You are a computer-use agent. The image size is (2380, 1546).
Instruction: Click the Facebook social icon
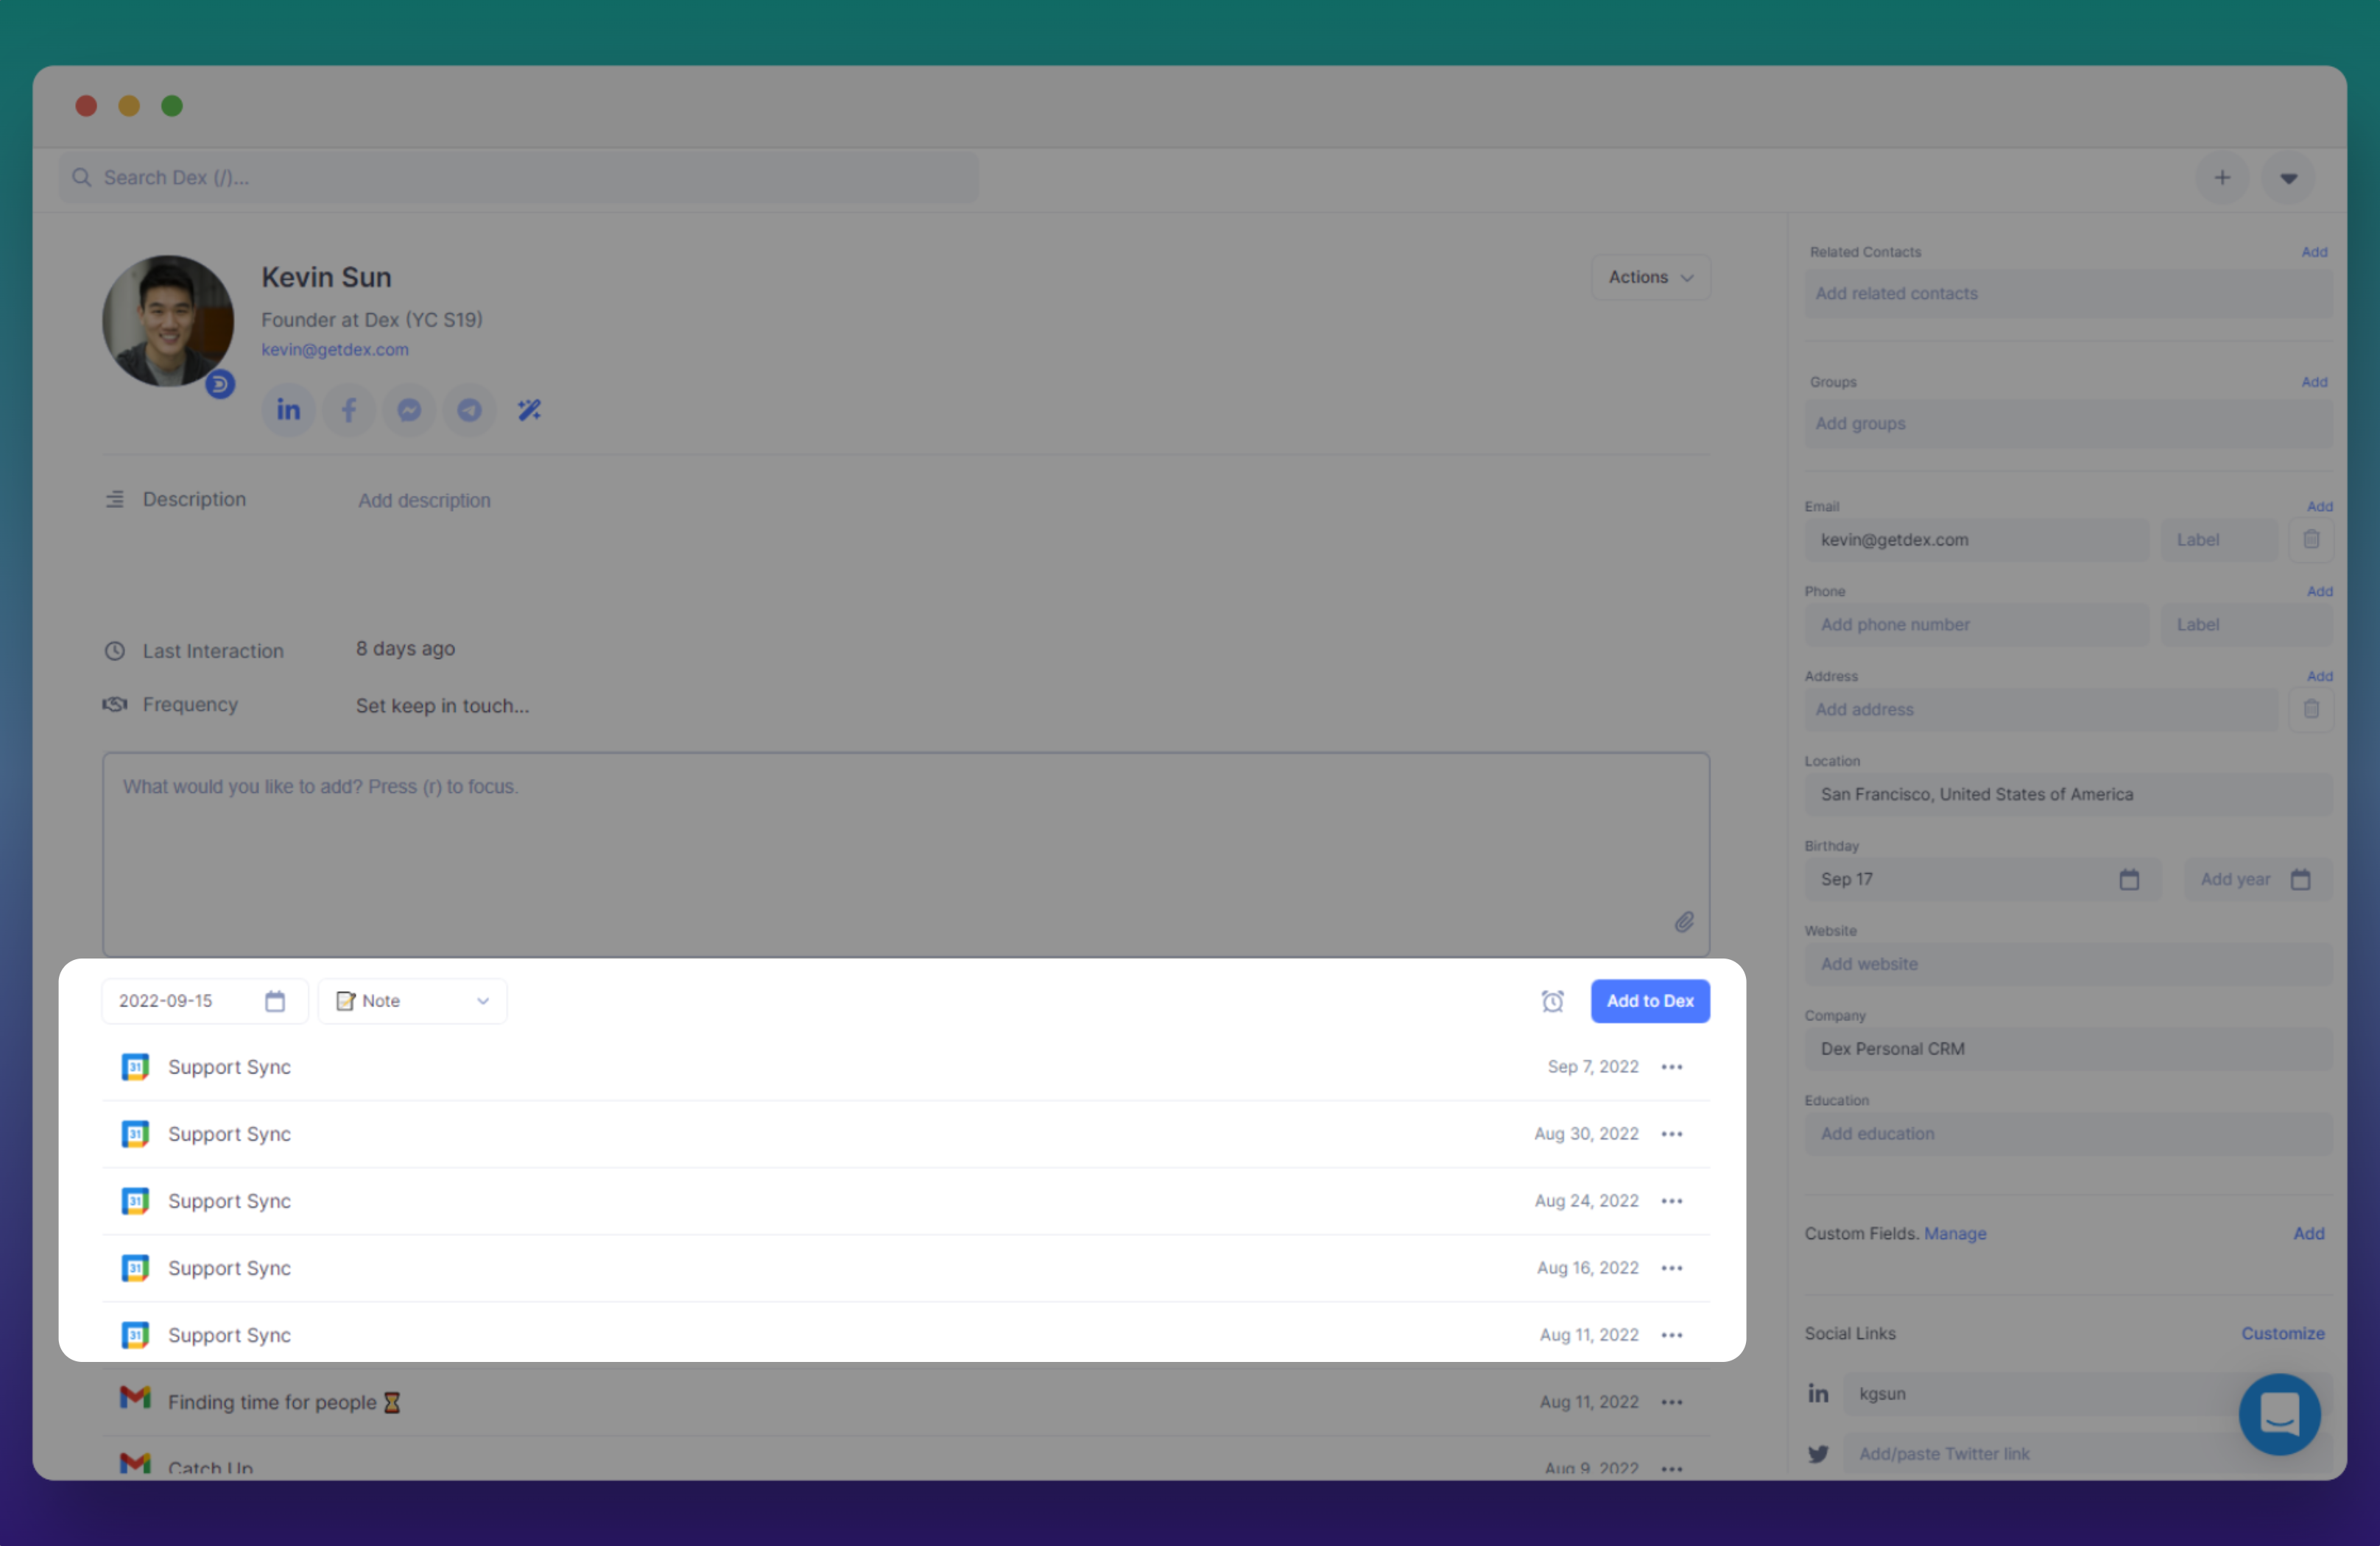[349, 410]
